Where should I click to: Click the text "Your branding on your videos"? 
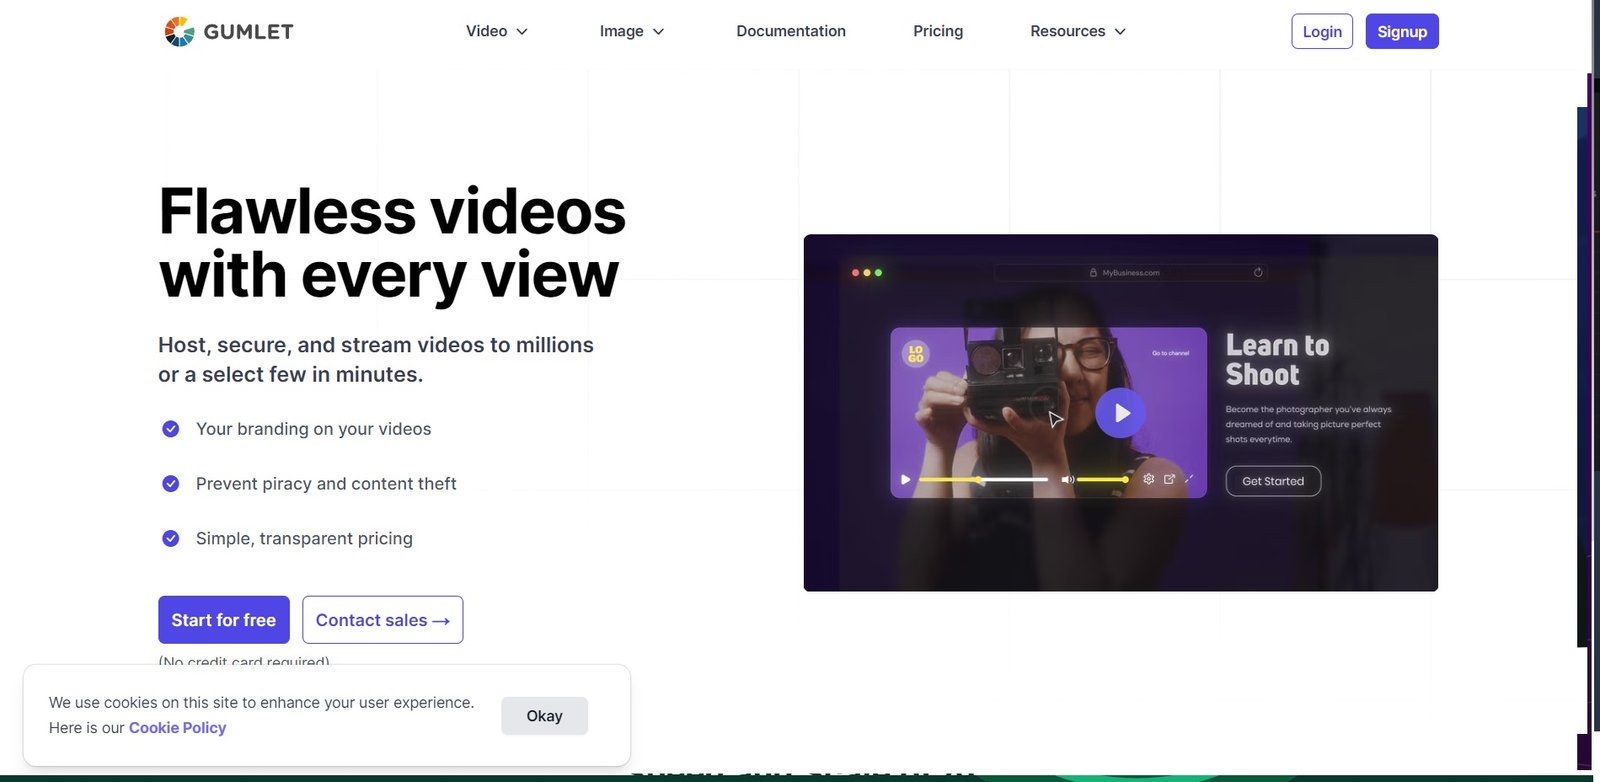[314, 429]
